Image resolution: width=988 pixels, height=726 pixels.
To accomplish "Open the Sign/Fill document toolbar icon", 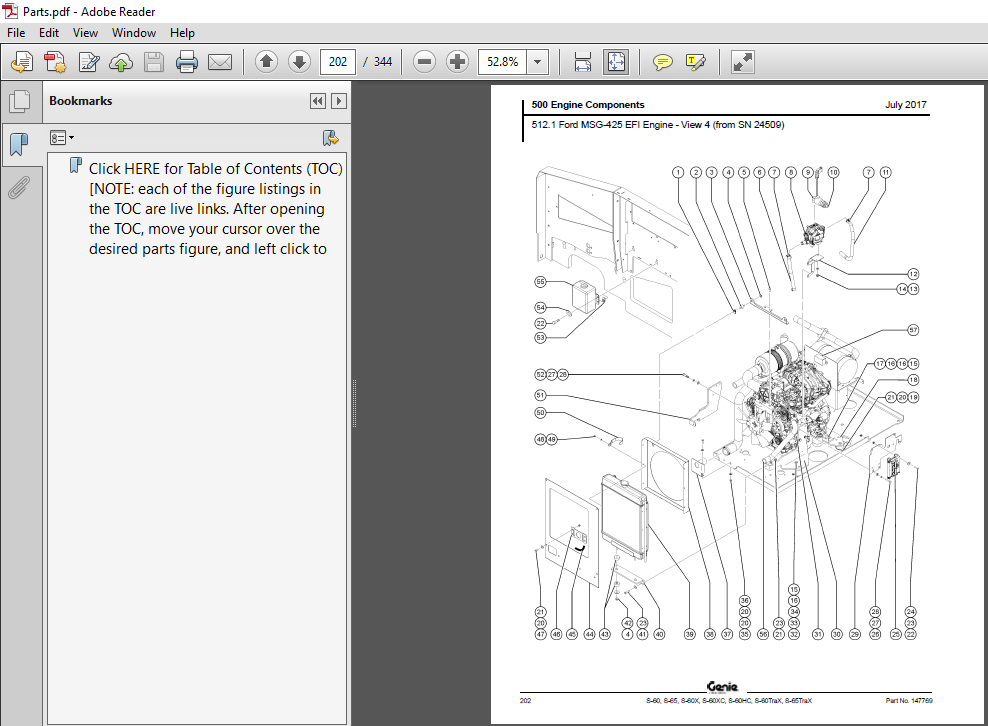I will (x=88, y=62).
